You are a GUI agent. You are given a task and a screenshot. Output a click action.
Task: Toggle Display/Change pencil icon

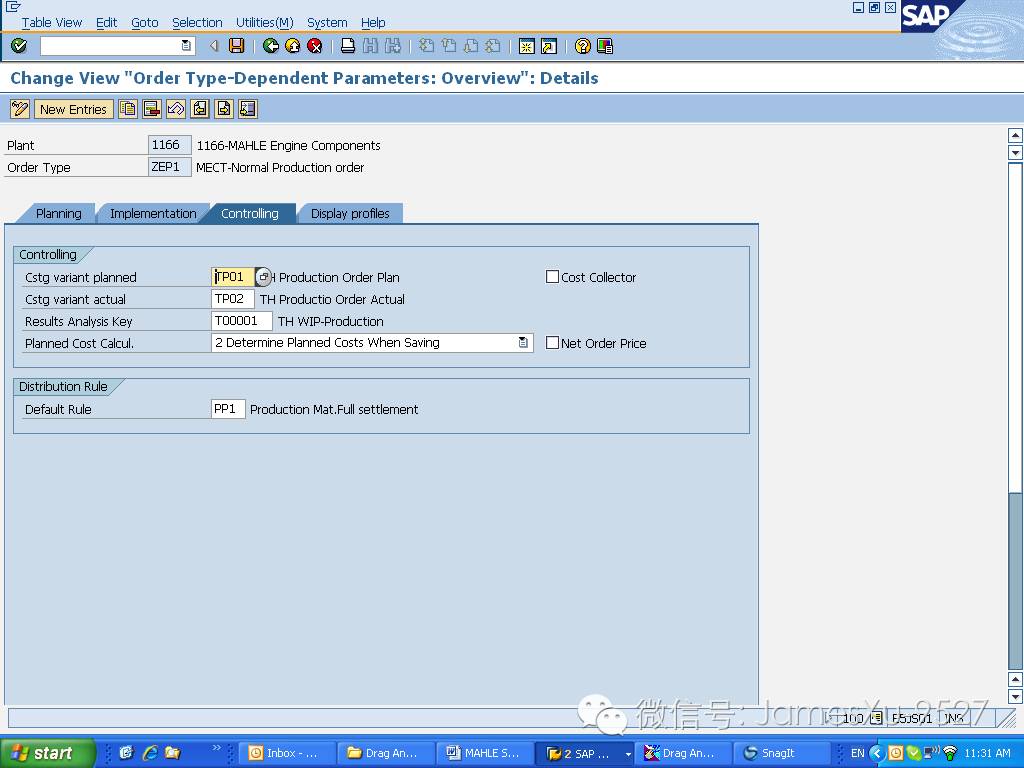point(20,108)
